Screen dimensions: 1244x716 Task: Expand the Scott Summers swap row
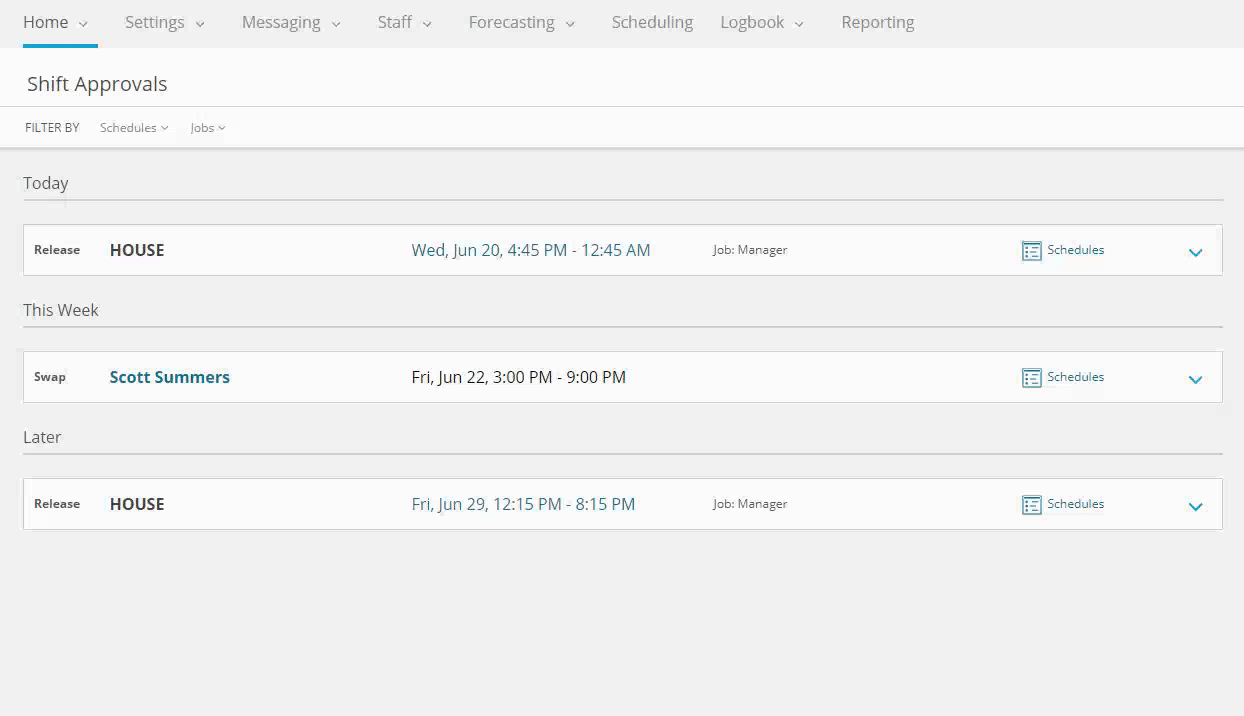pos(1195,379)
